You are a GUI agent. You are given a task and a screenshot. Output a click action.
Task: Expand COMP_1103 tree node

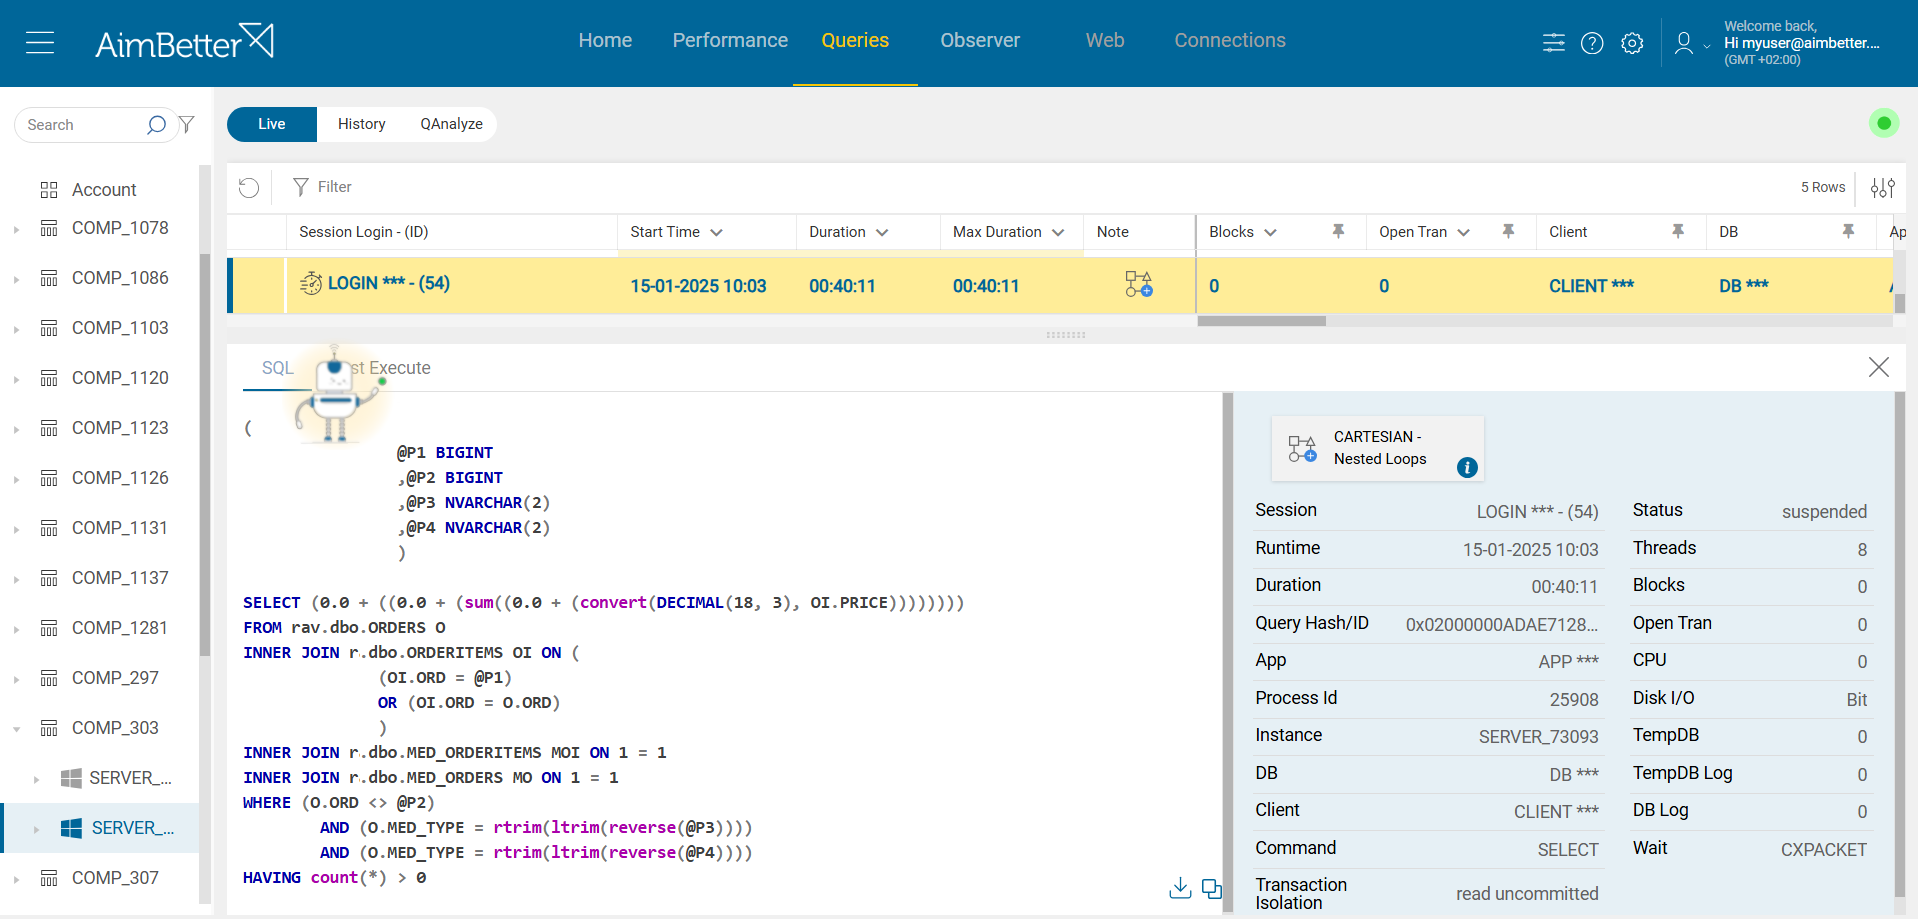(17, 329)
